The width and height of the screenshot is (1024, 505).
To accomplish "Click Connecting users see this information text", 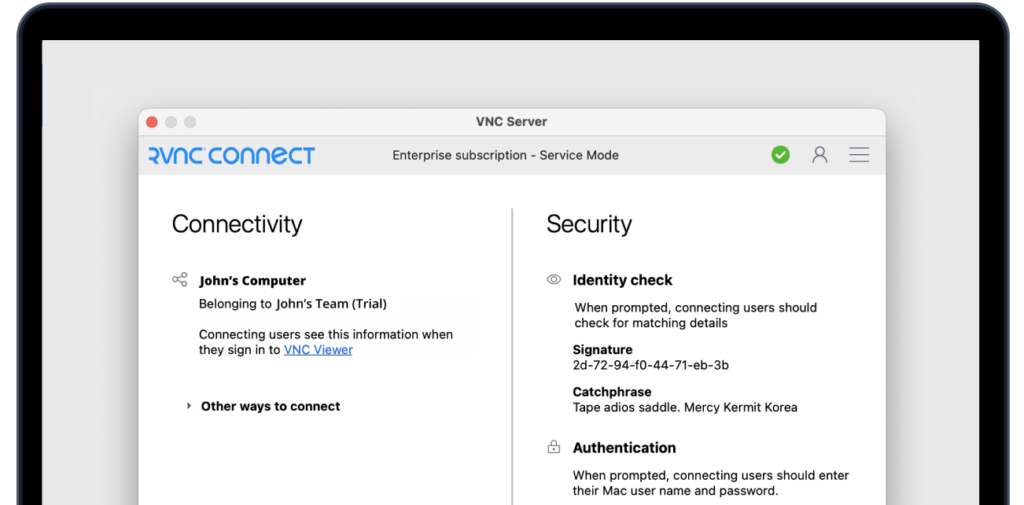I will point(326,342).
